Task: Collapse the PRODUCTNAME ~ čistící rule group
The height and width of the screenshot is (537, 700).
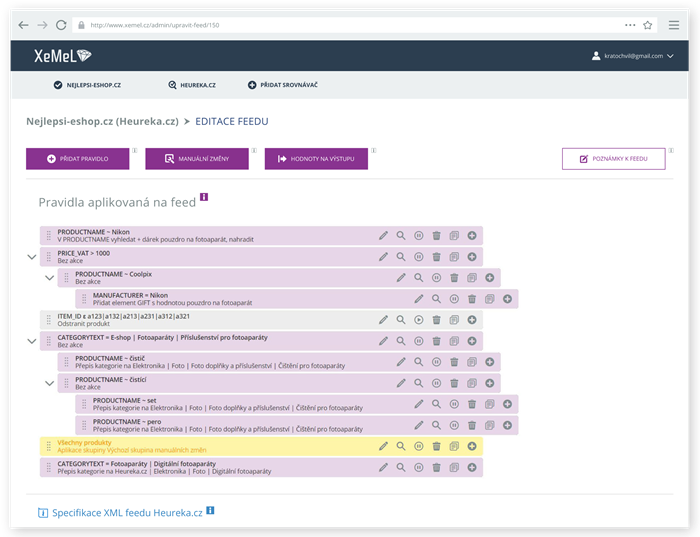Action: (50, 383)
